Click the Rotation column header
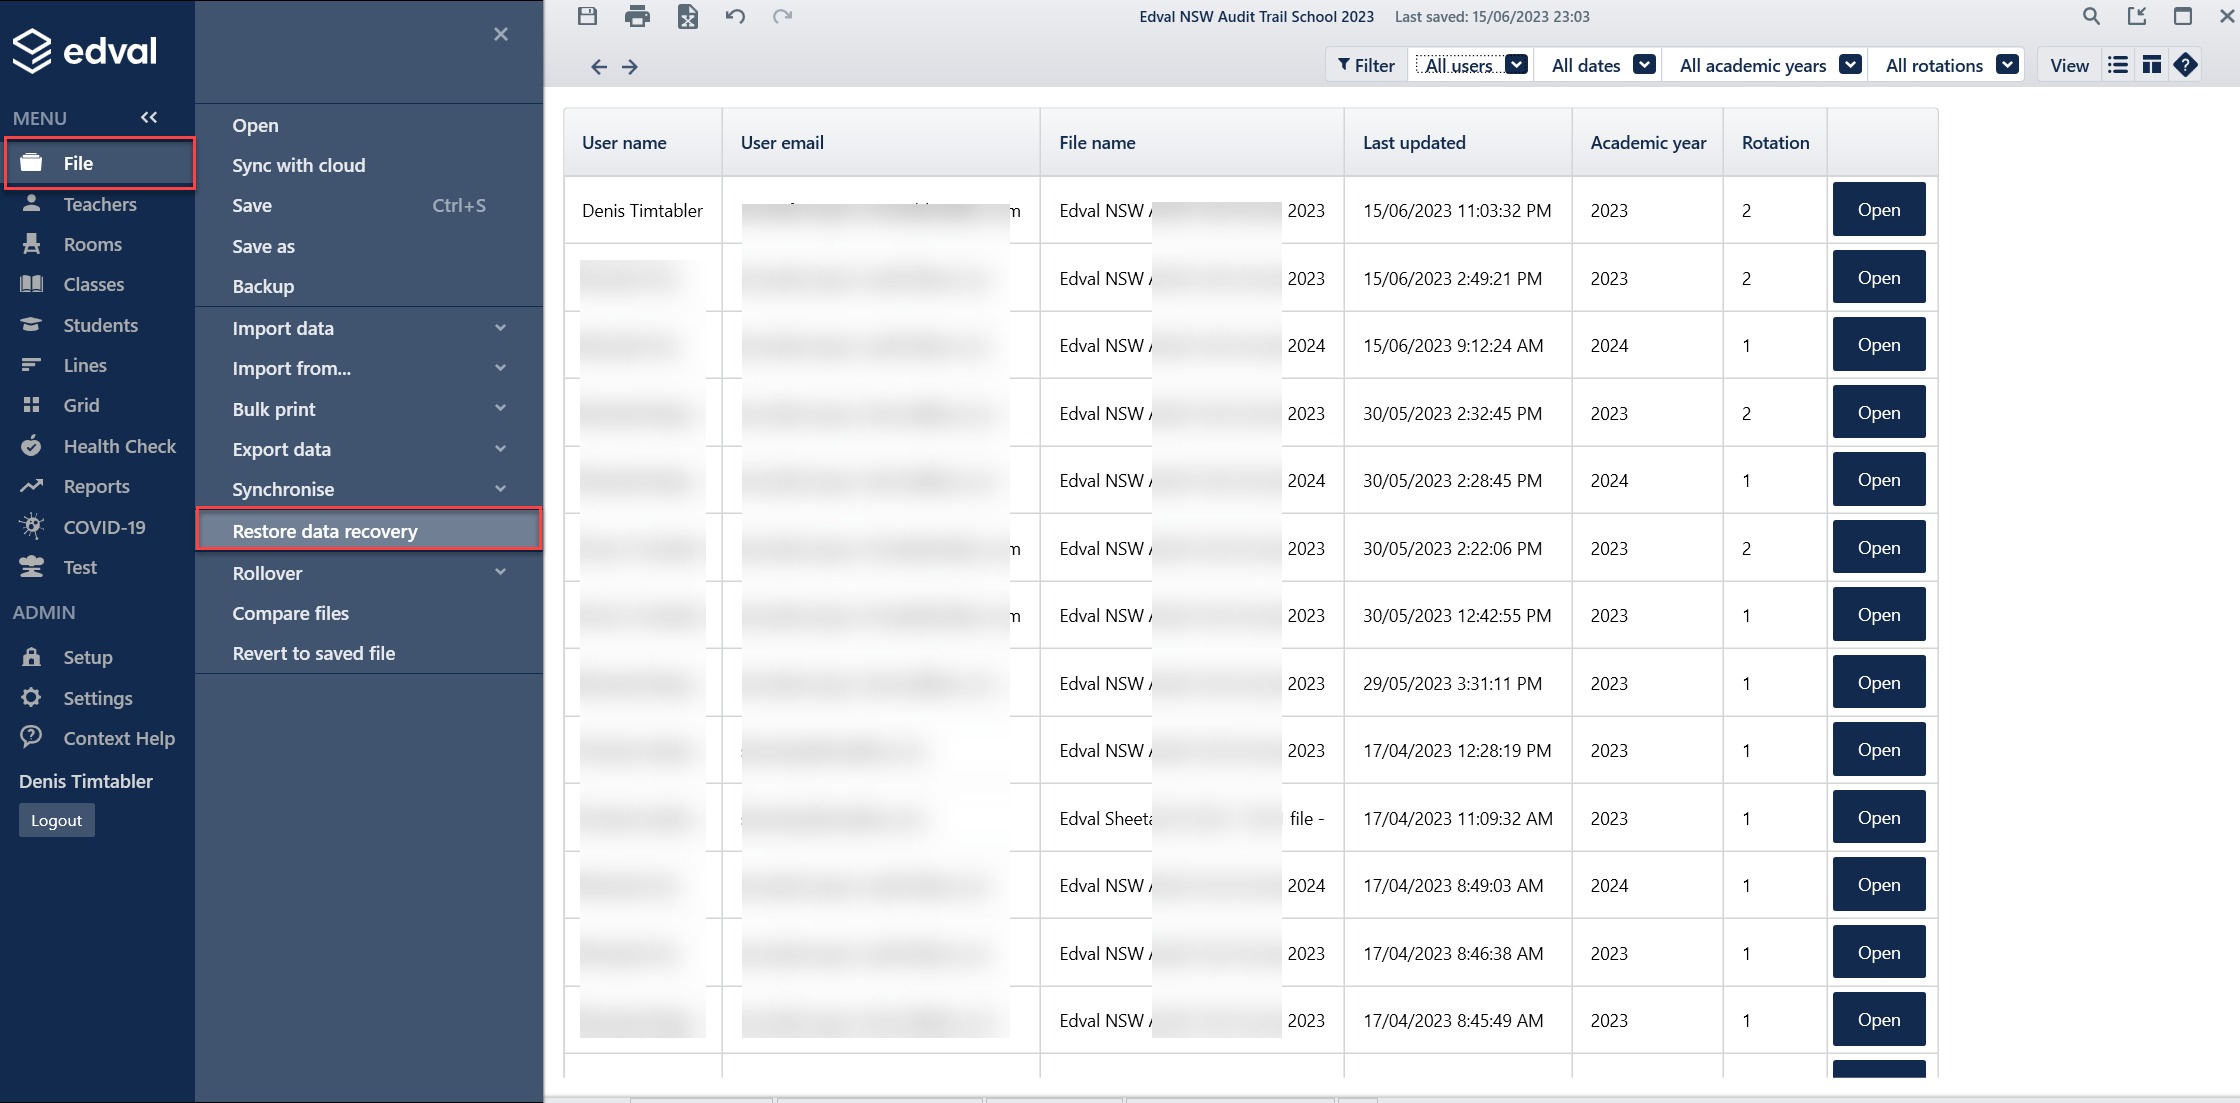The height and width of the screenshot is (1103, 2240). [1775, 143]
